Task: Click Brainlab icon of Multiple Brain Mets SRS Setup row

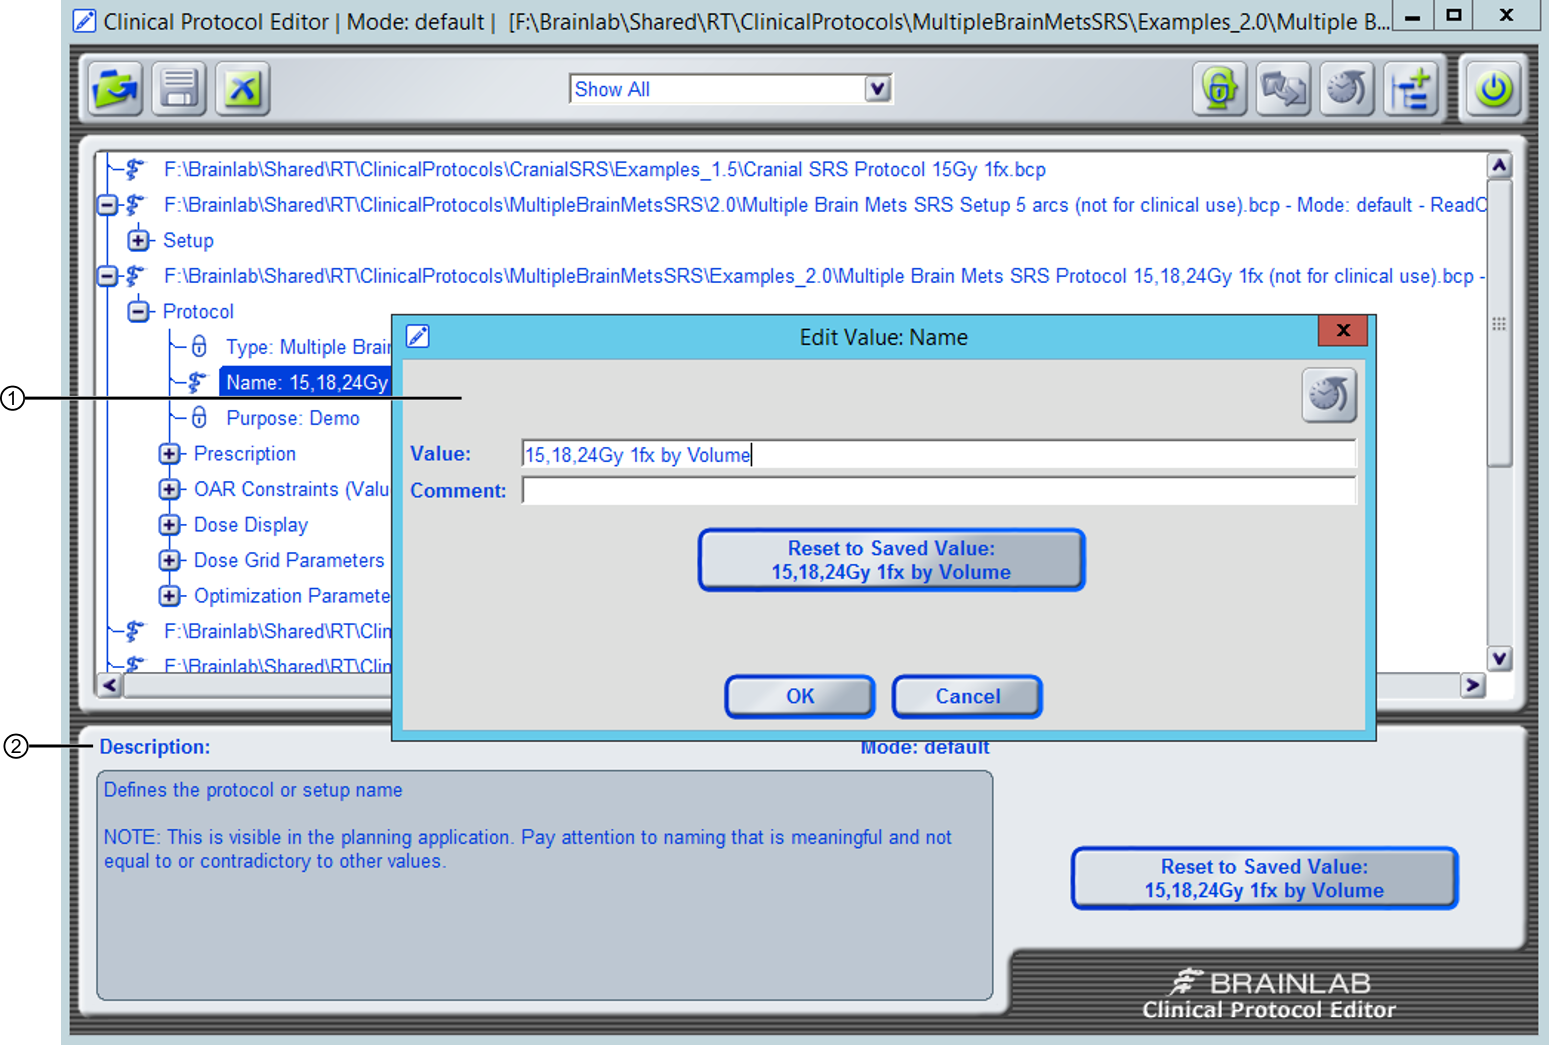Action: pyautogui.click(x=135, y=205)
